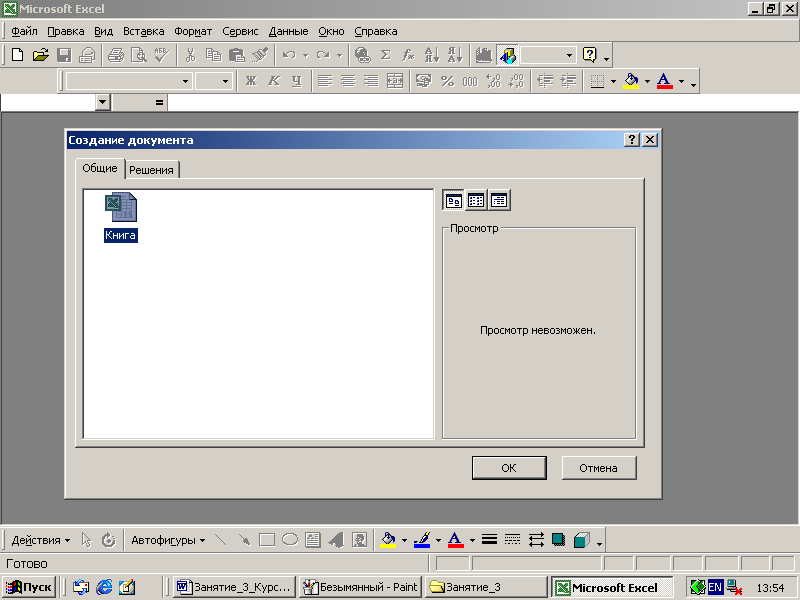Viewport: 800px width, 600px height.
Task: Expand the formatting Fill Color dropdown arrow
Action: pos(647,81)
